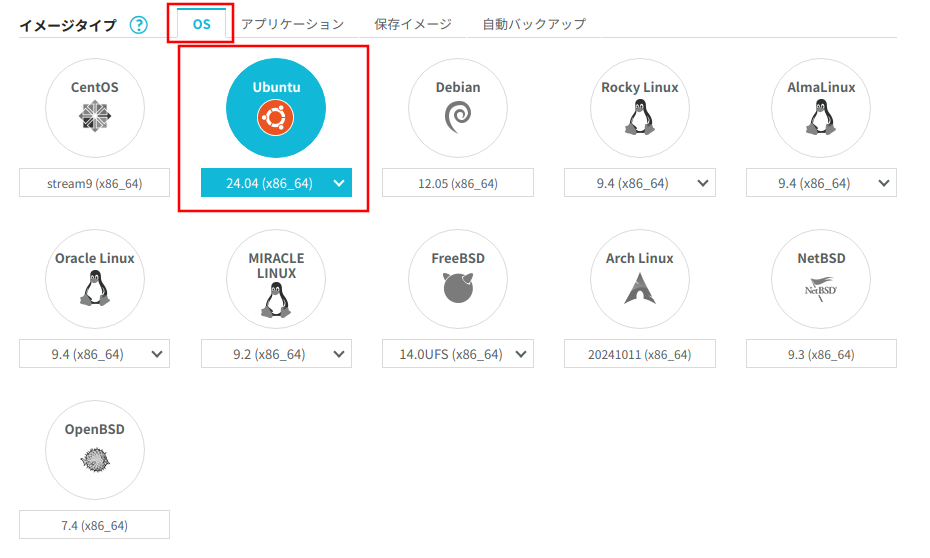930x558 pixels.
Task: Open the image type help icon
Action: tap(139, 25)
